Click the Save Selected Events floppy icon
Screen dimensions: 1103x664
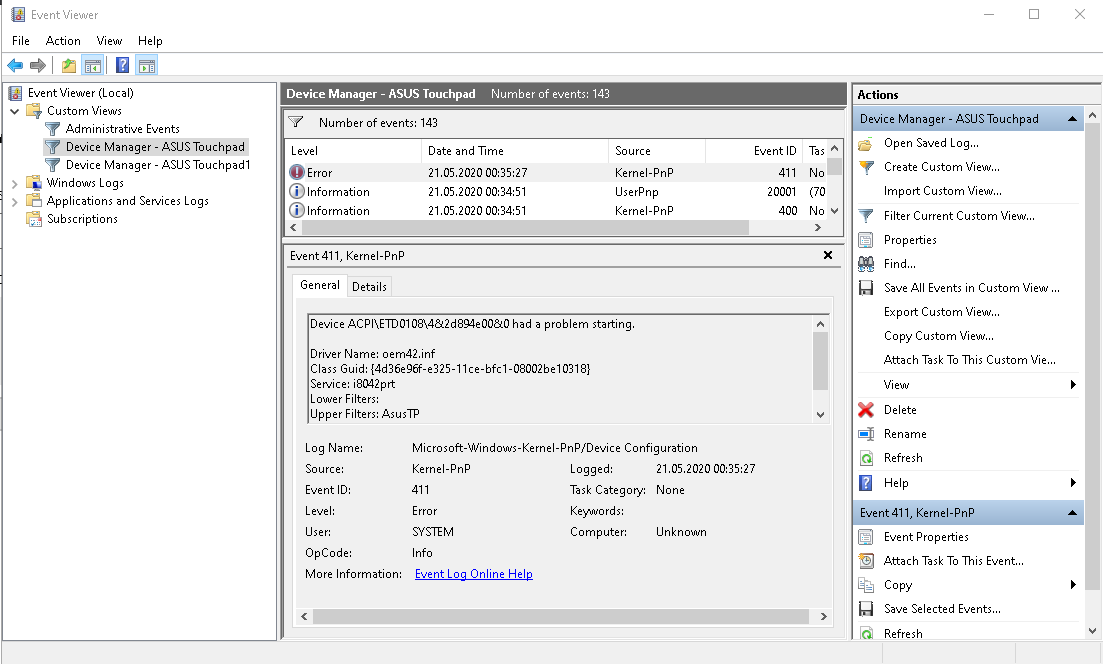point(866,608)
